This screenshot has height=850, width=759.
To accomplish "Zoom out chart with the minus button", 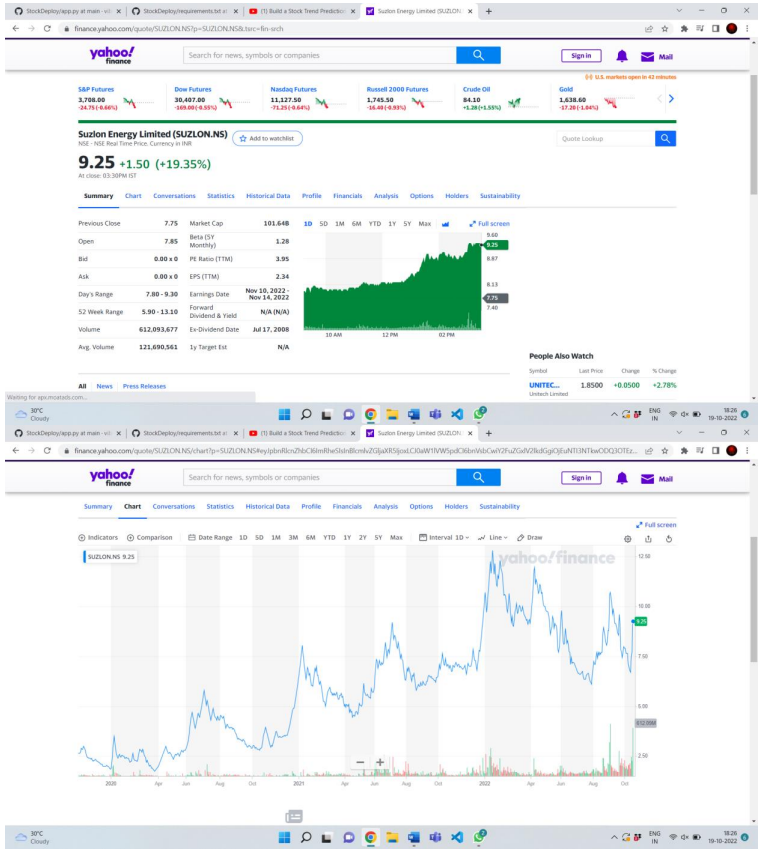I will pyautogui.click(x=361, y=763).
